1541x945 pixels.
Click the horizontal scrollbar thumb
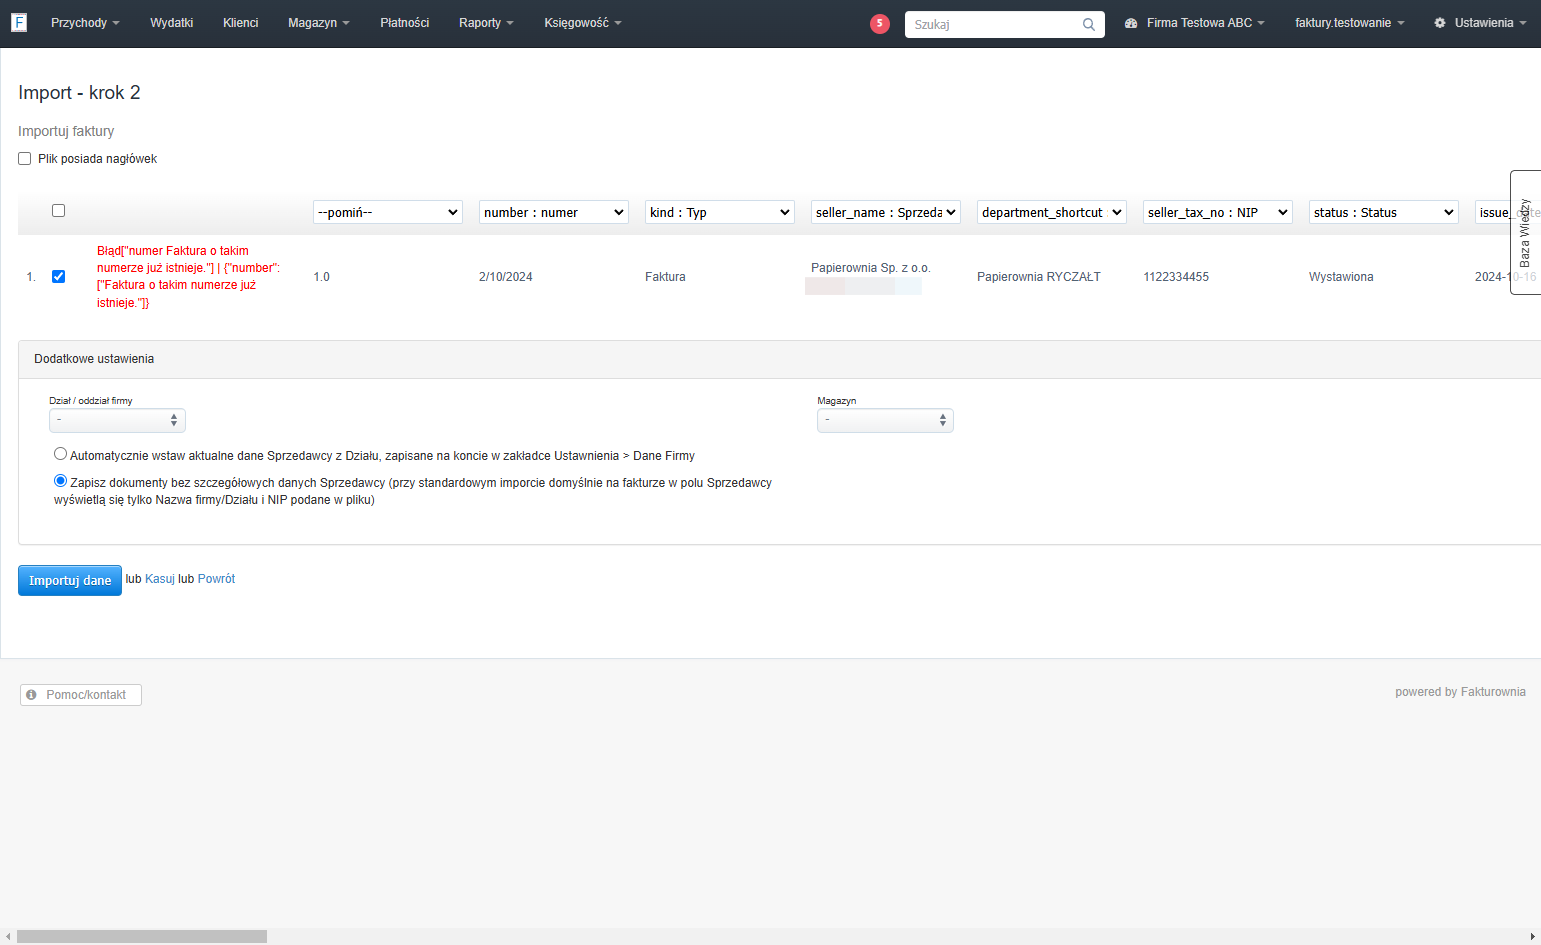[x=142, y=937]
